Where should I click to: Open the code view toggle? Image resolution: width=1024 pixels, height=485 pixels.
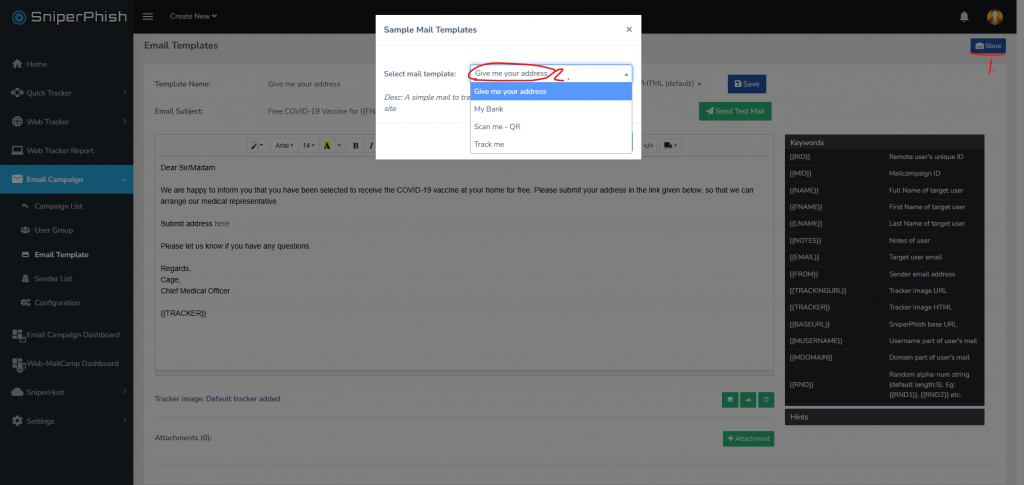(x=648, y=146)
